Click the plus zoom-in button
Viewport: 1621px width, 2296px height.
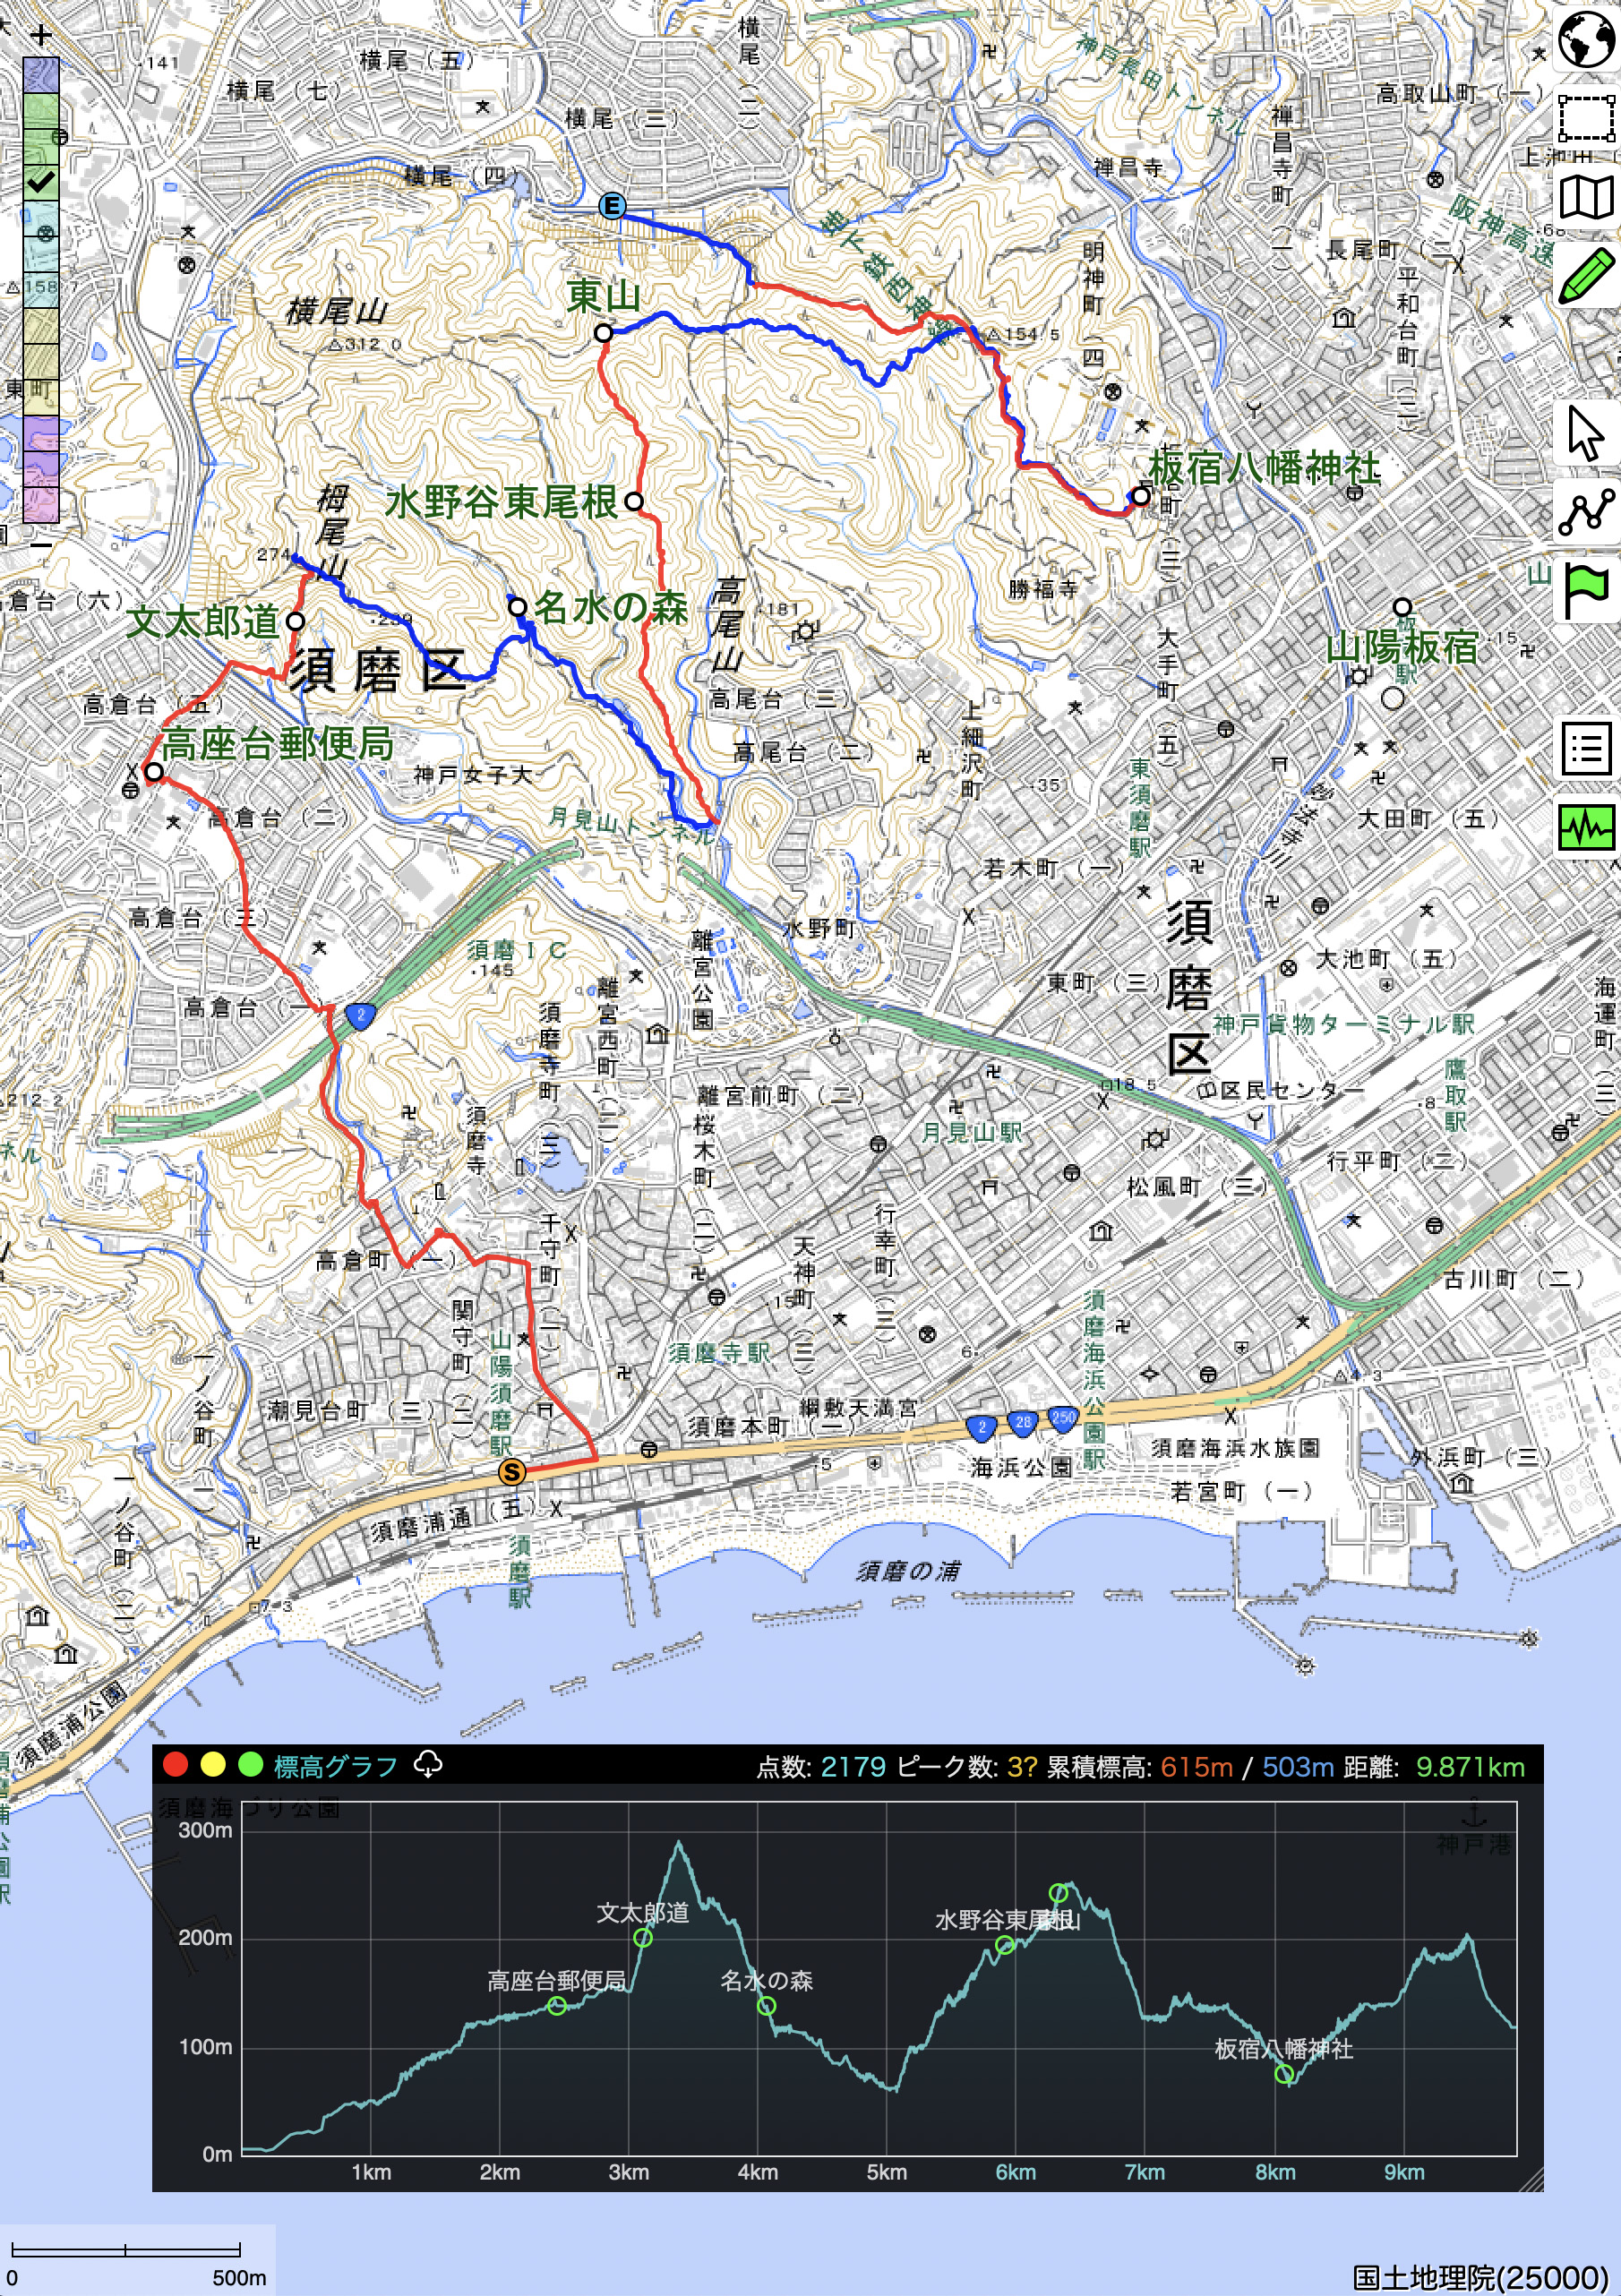pyautogui.click(x=41, y=36)
